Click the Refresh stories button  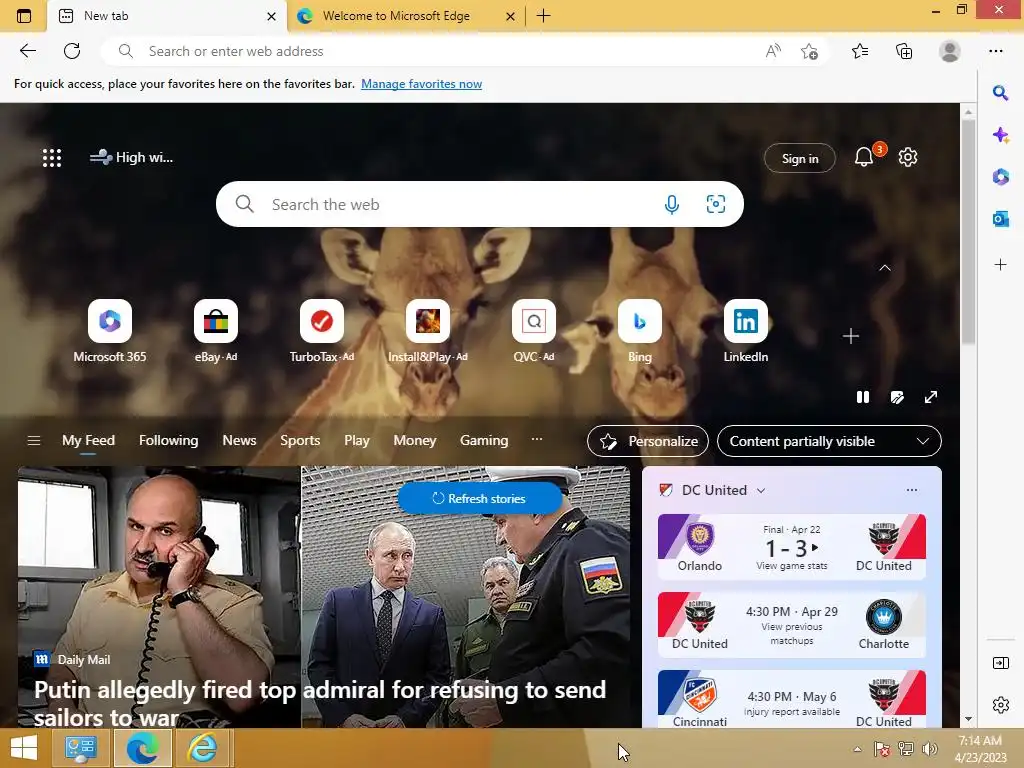(479, 498)
